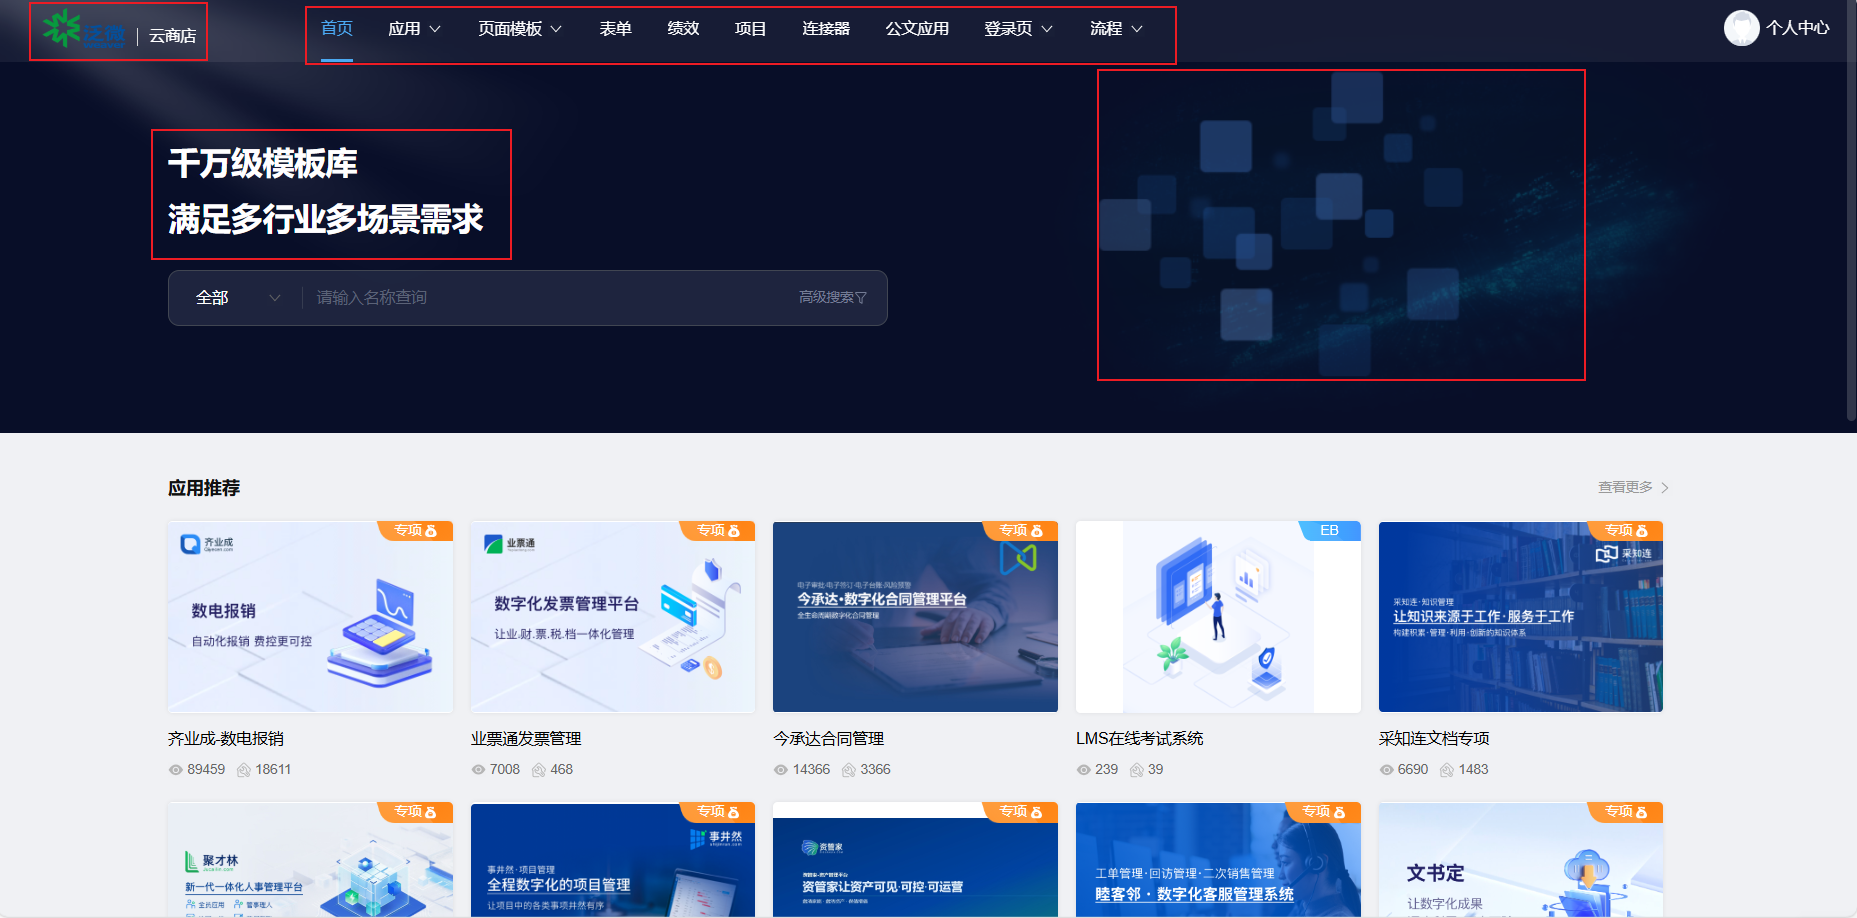Image resolution: width=1857 pixels, height=918 pixels.
Task: Click the 请输入名称查询 search field
Action: [550, 298]
